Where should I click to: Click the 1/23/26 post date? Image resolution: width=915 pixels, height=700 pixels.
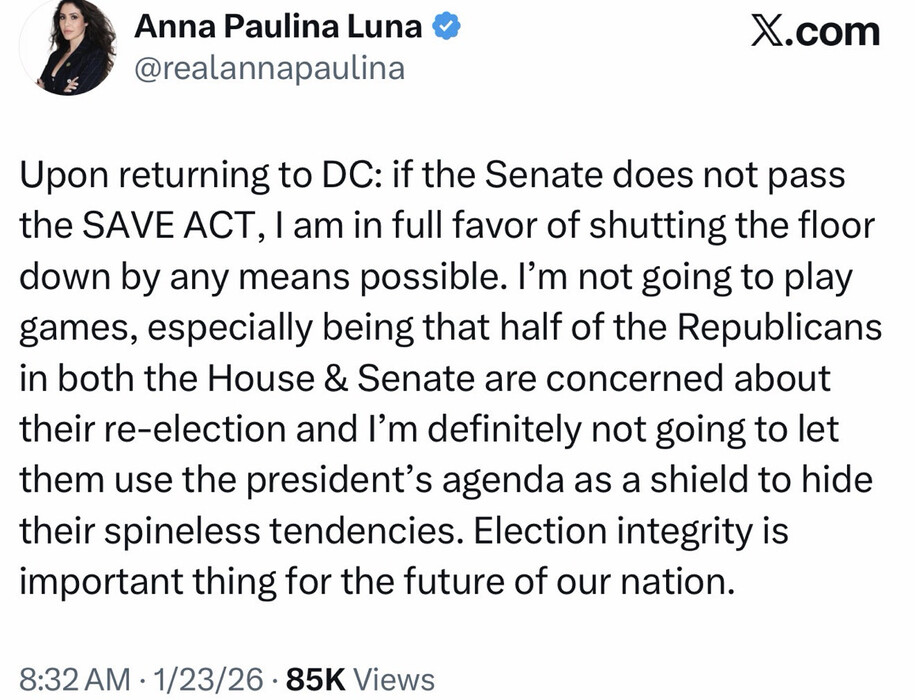211,680
